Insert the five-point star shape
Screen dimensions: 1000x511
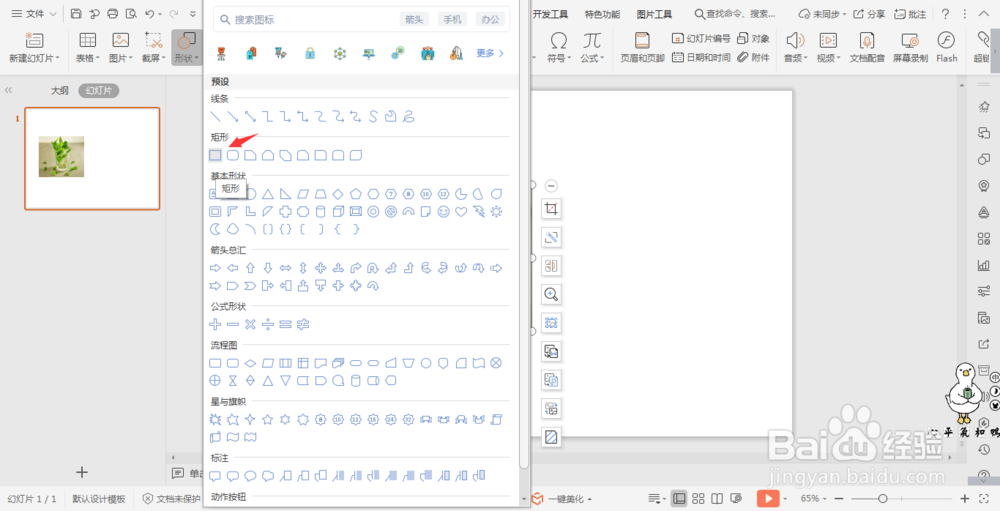268,419
